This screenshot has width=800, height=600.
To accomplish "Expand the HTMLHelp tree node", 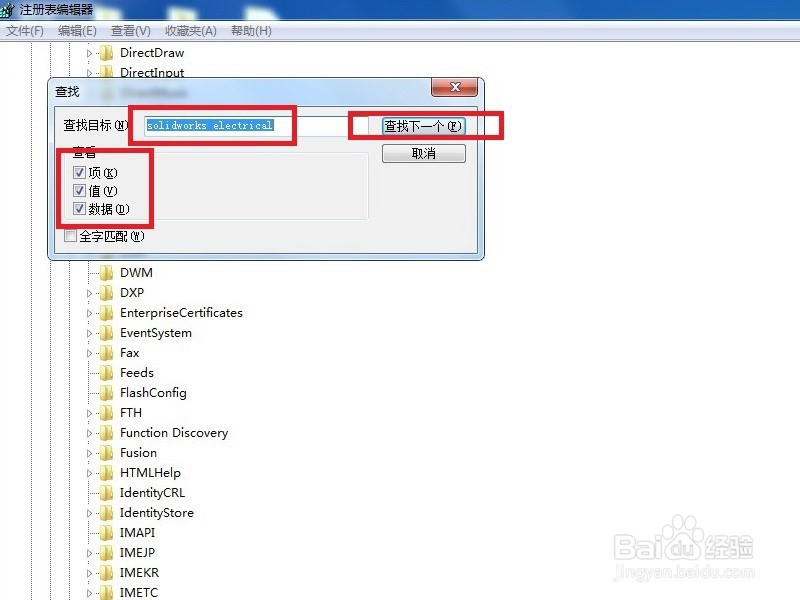I will 89,473.
